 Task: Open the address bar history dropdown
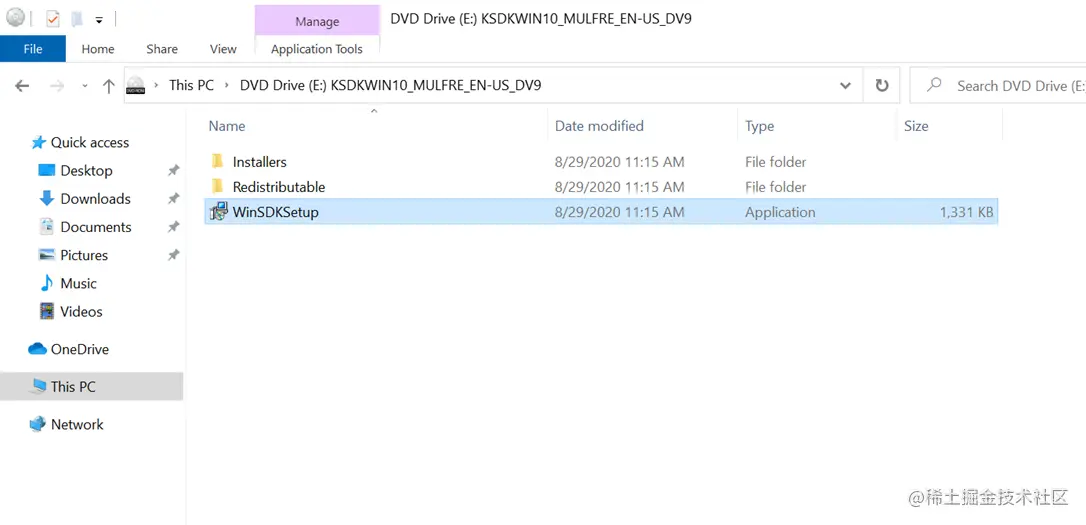point(846,86)
